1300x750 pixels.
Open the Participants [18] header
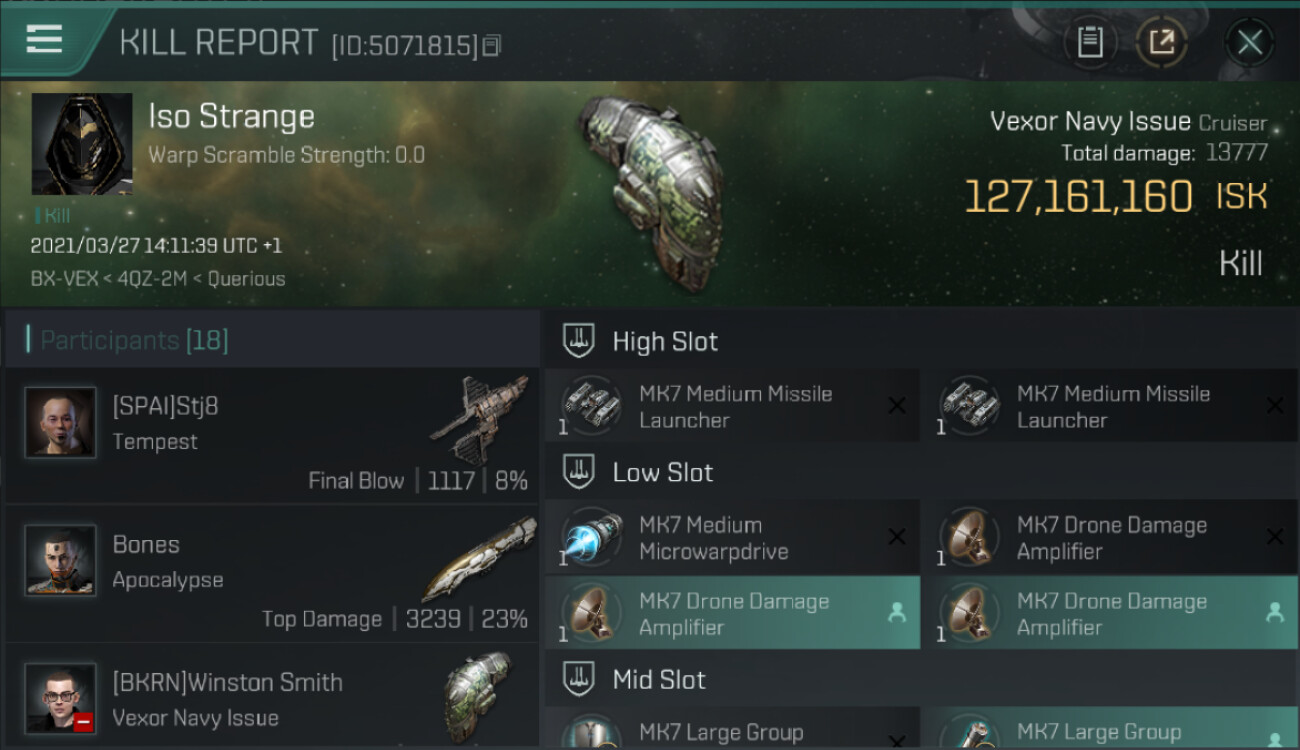point(134,340)
